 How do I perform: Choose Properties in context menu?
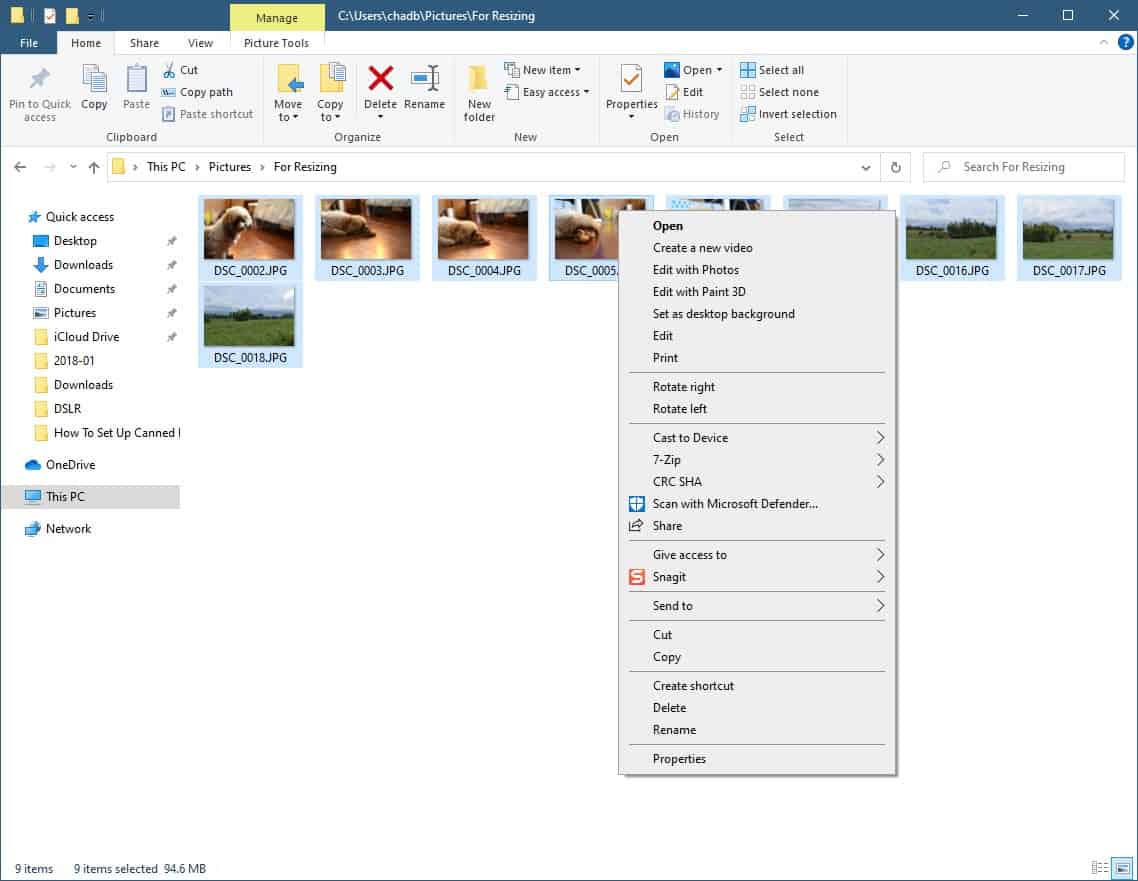tap(757, 758)
